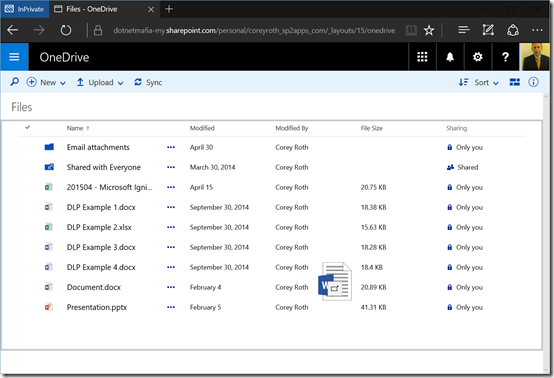The height and width of the screenshot is (378, 554).
Task: Click the Word icon for Document.docx
Action: [x=49, y=287]
